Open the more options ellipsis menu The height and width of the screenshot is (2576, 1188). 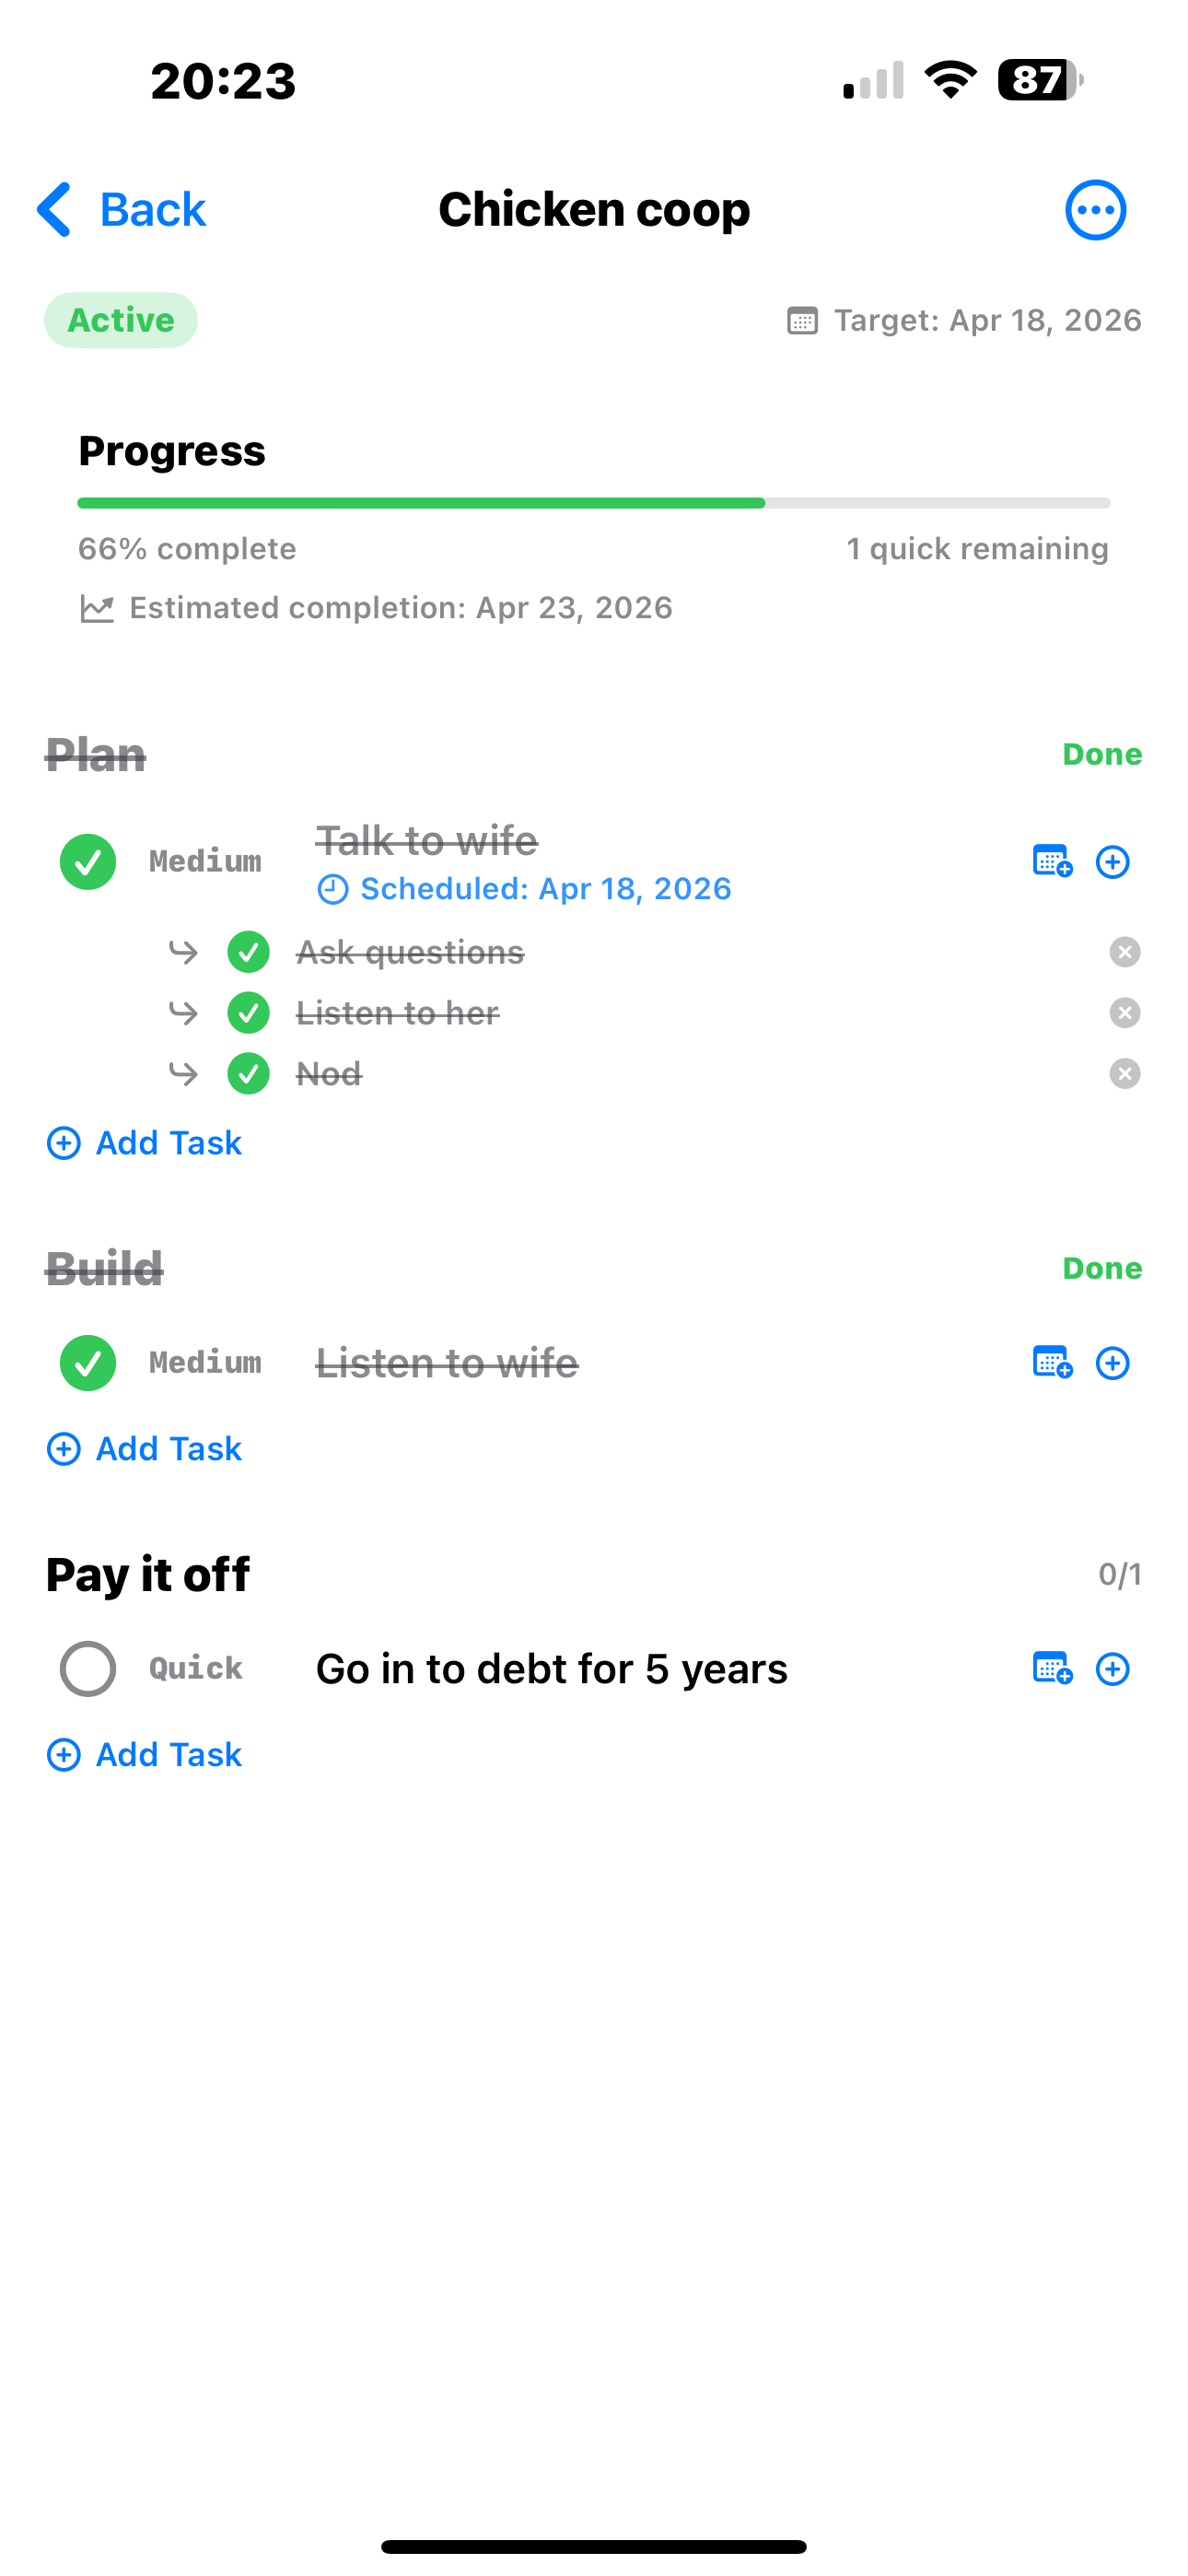1096,209
